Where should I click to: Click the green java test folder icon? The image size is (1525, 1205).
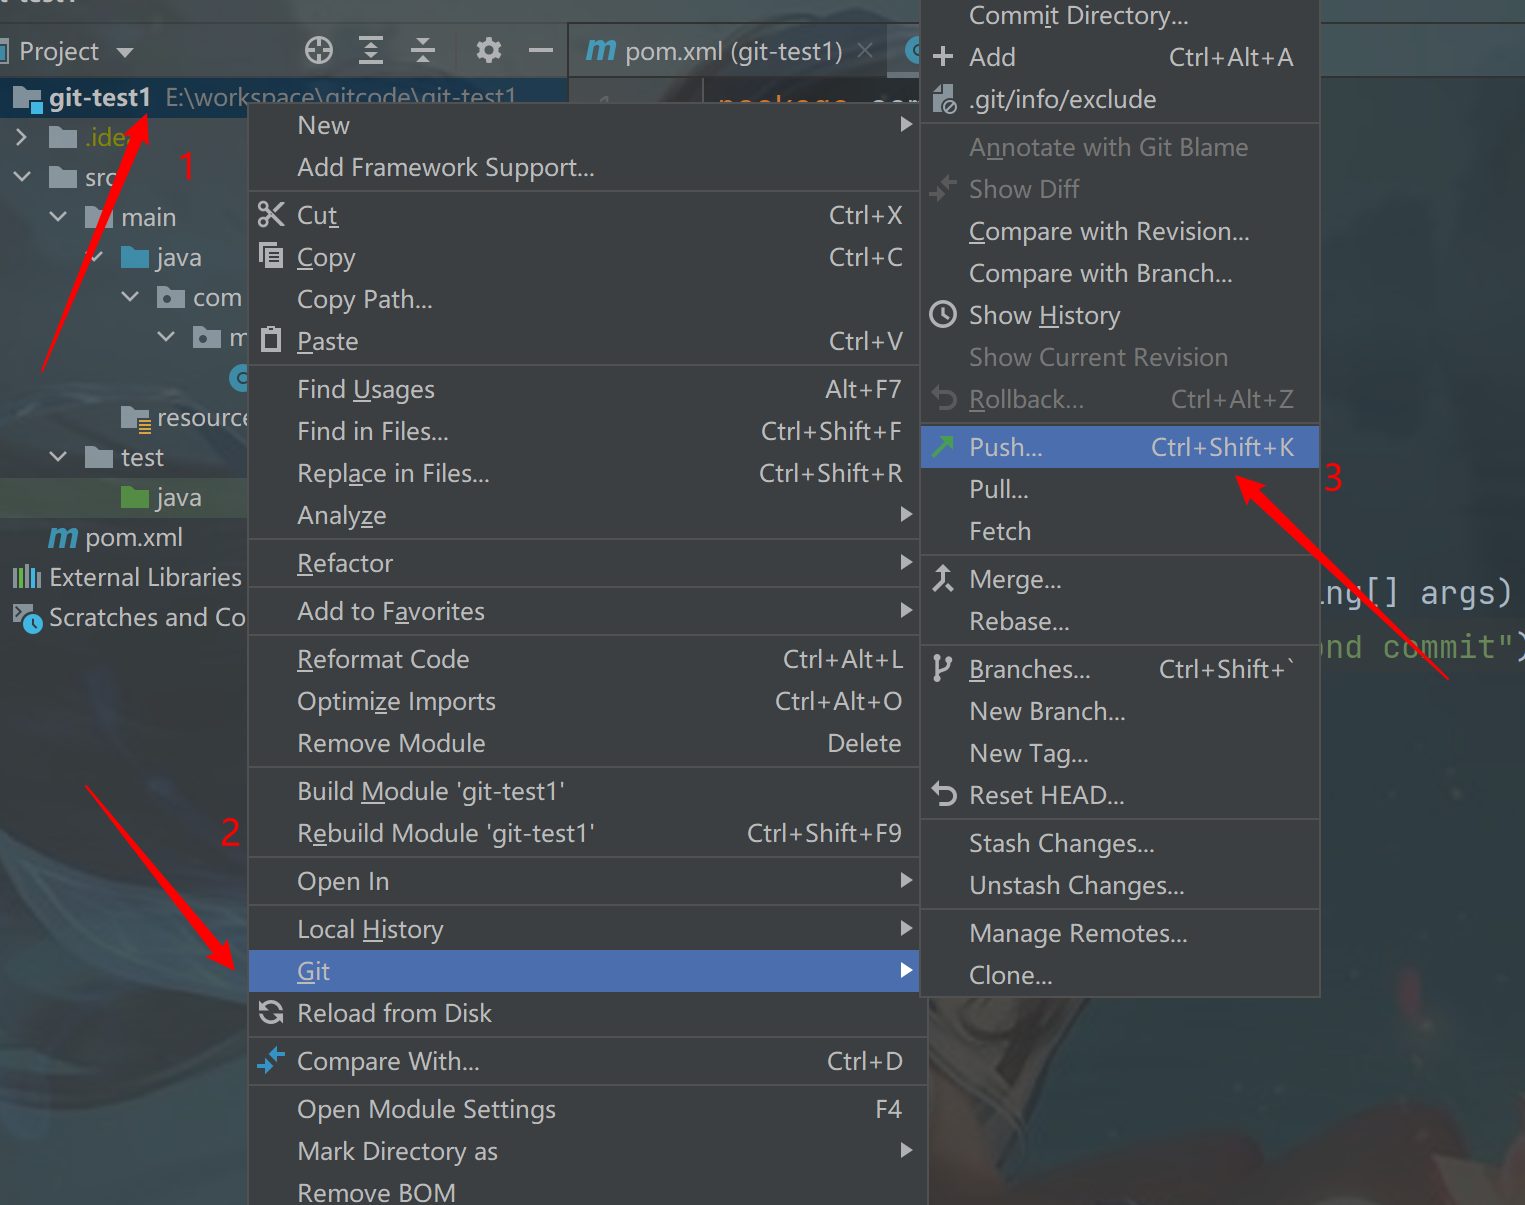coord(135,497)
